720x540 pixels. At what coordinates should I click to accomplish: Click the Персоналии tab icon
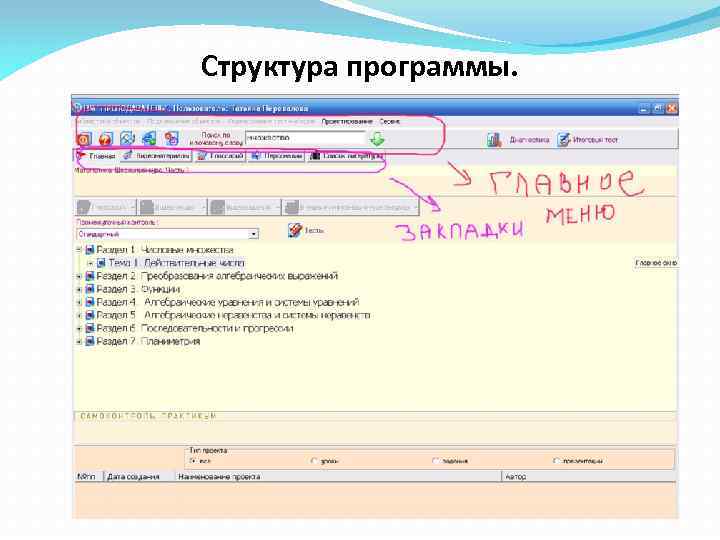pyautogui.click(x=256, y=156)
